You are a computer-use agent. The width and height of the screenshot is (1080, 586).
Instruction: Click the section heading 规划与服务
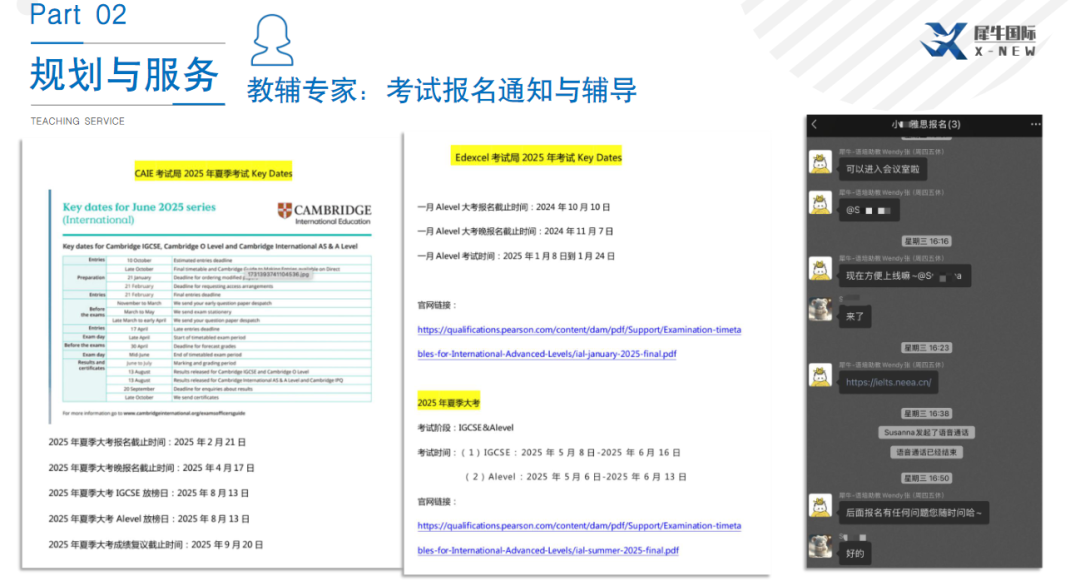[125, 74]
